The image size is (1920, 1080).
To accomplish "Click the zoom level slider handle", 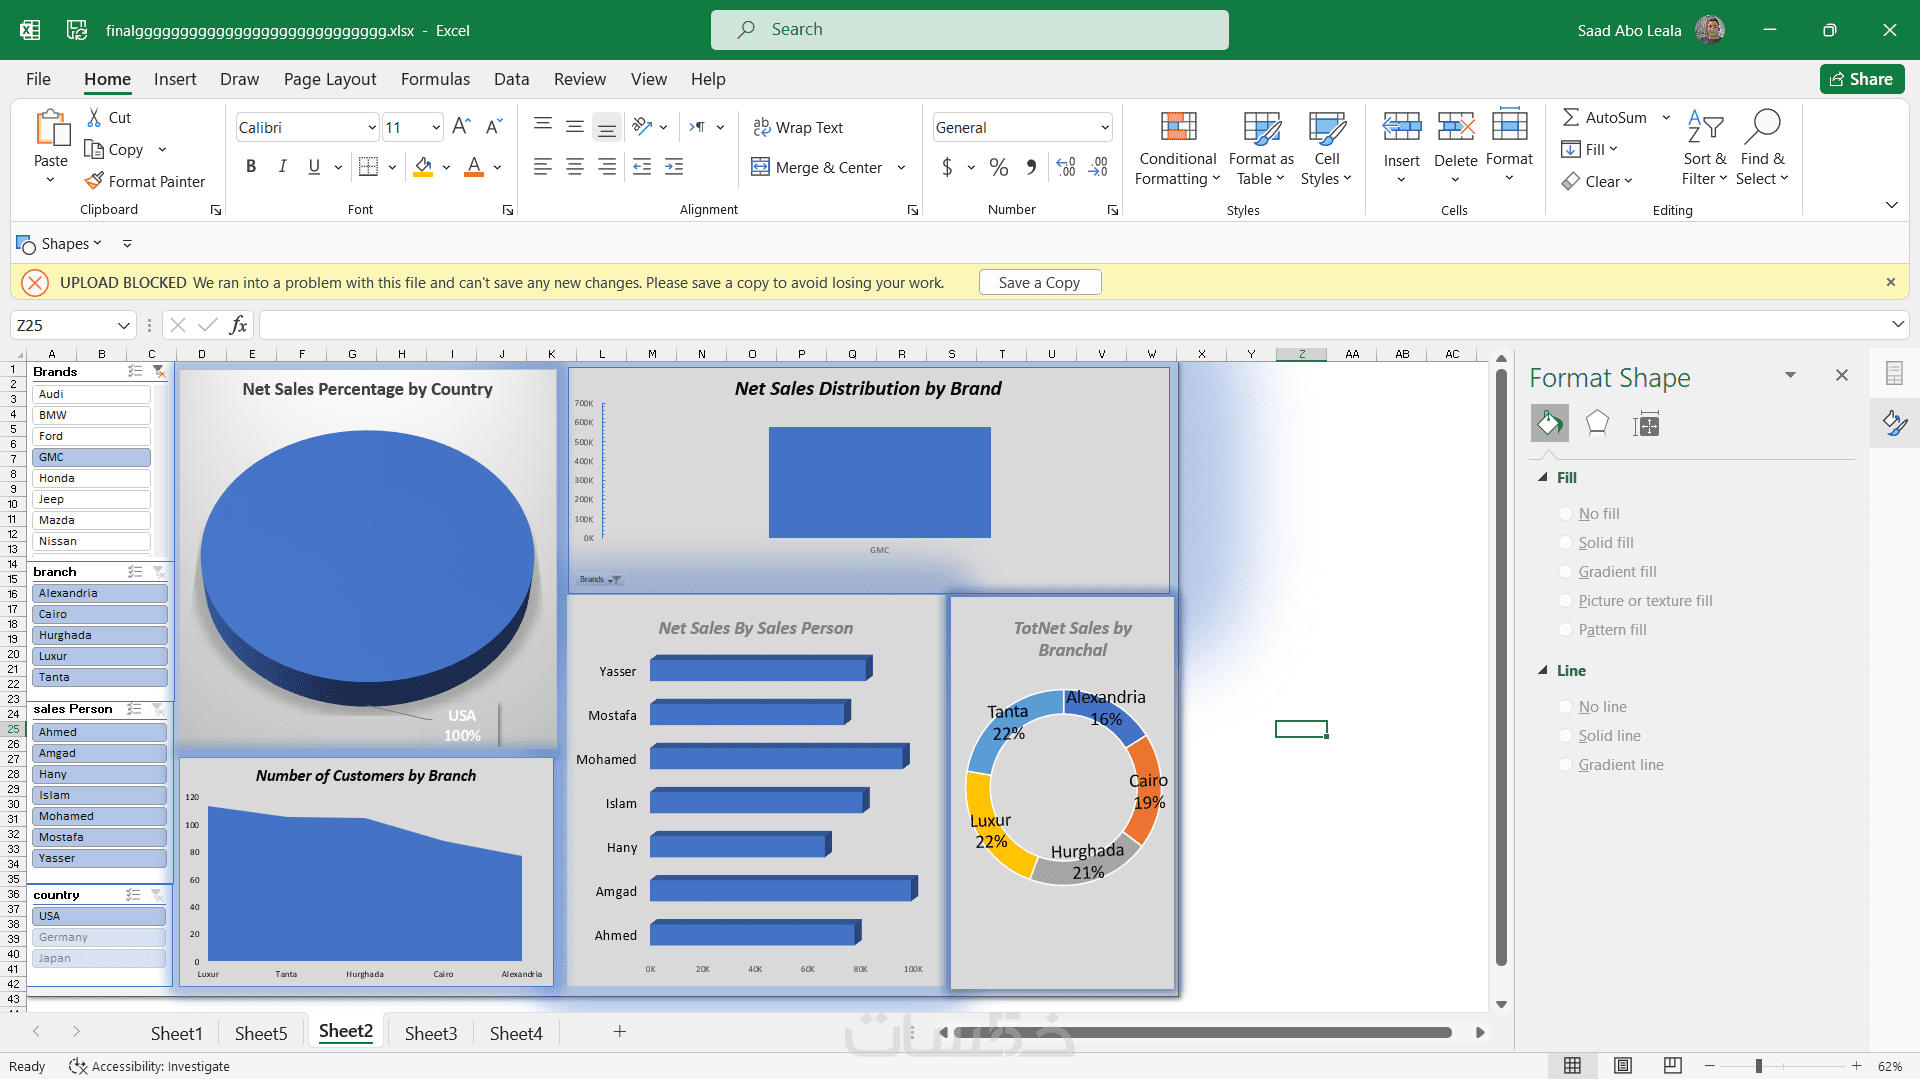I will point(1758,1066).
